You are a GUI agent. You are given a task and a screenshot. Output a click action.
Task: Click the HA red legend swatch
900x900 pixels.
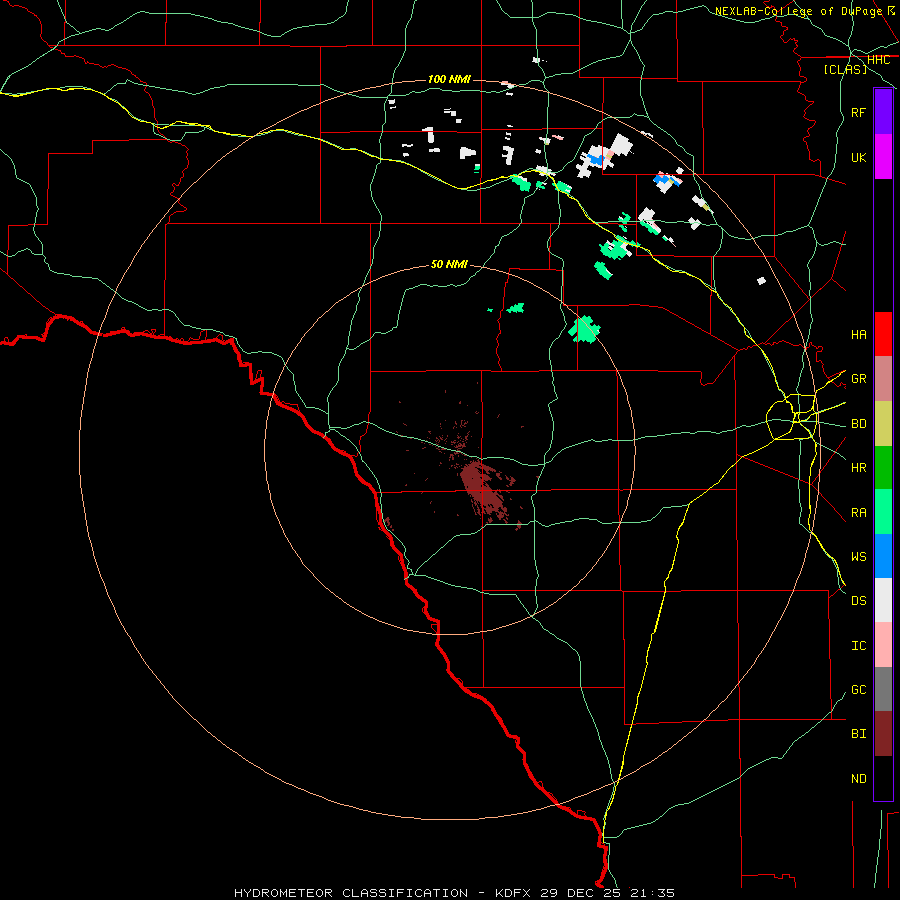(x=883, y=334)
